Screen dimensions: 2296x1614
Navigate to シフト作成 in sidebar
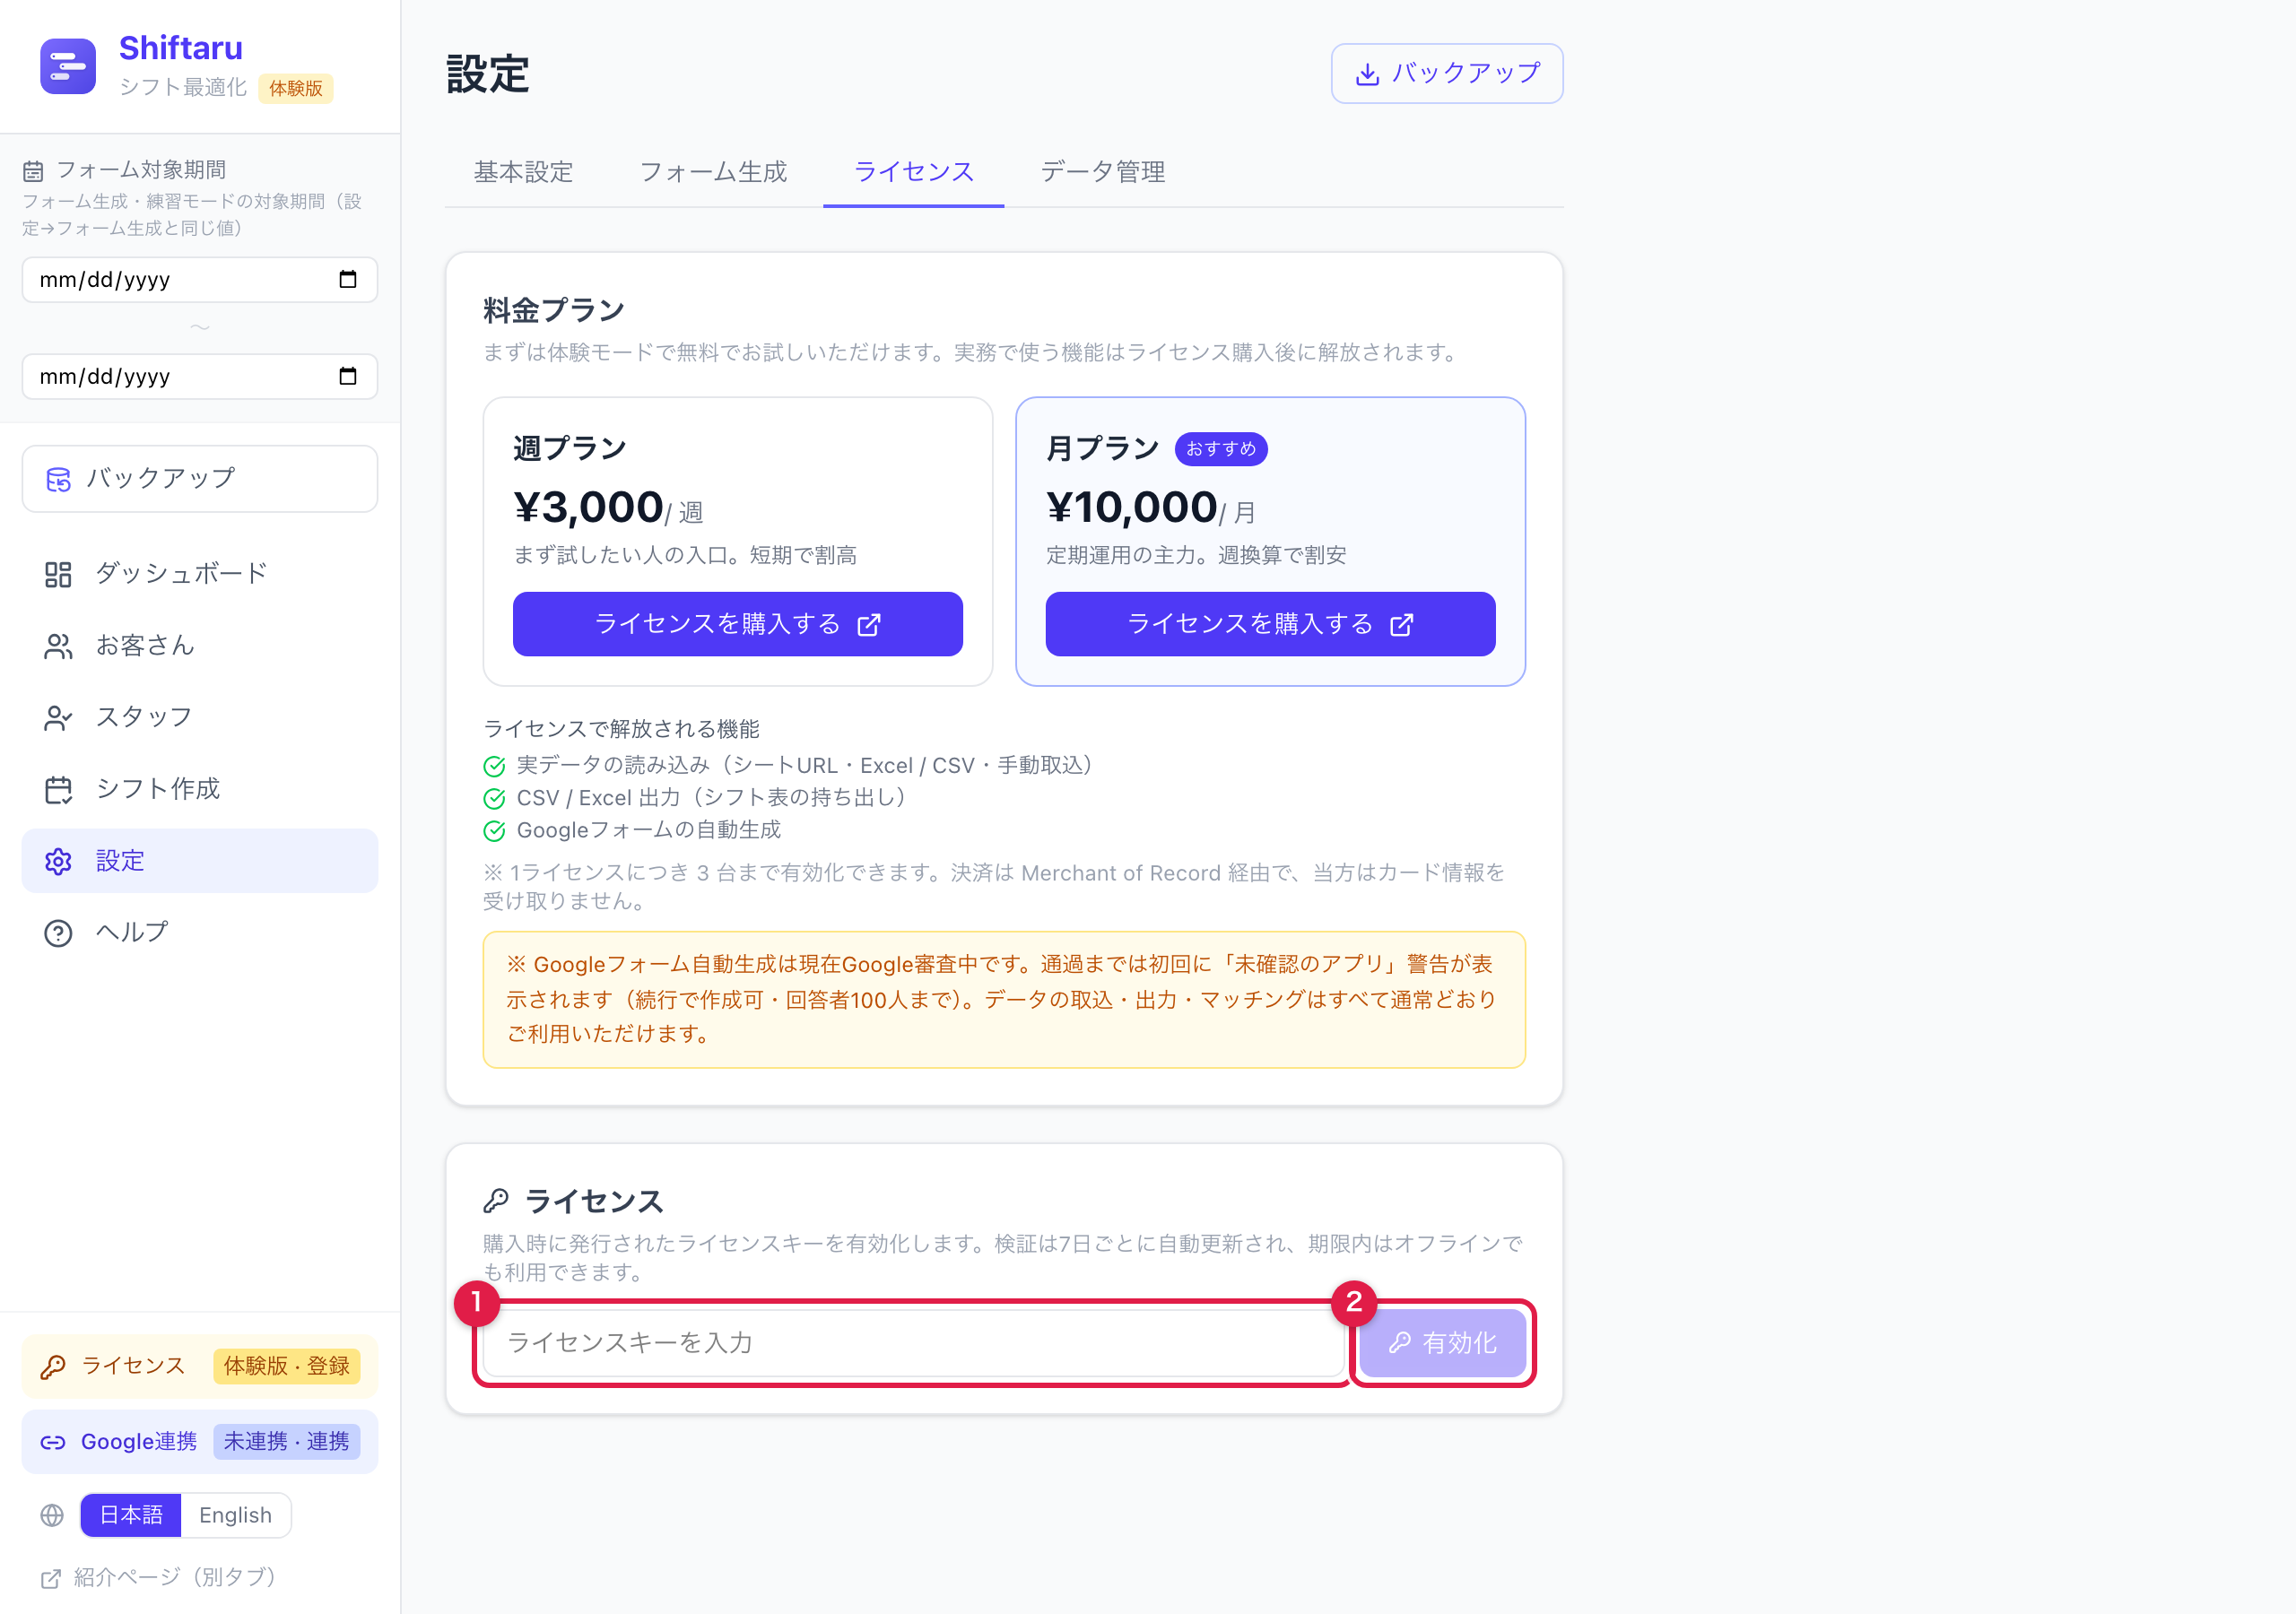click(x=200, y=789)
